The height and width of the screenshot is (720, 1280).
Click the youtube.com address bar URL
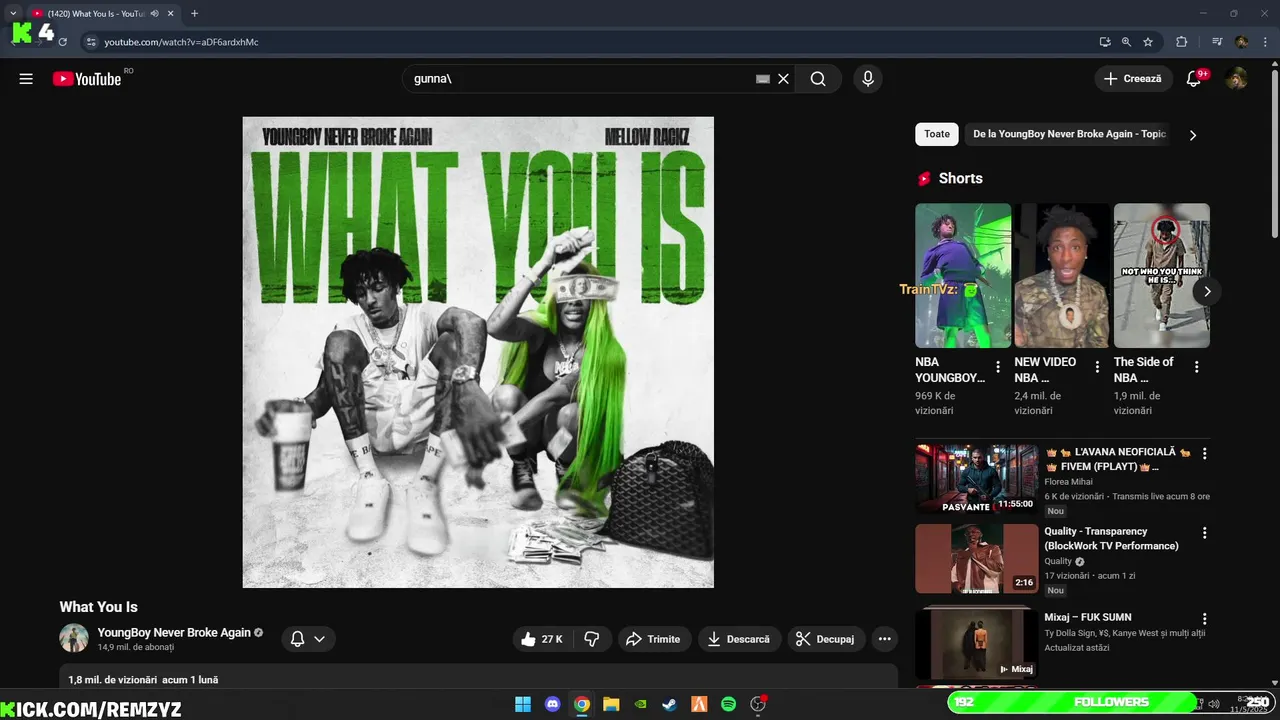coord(181,42)
